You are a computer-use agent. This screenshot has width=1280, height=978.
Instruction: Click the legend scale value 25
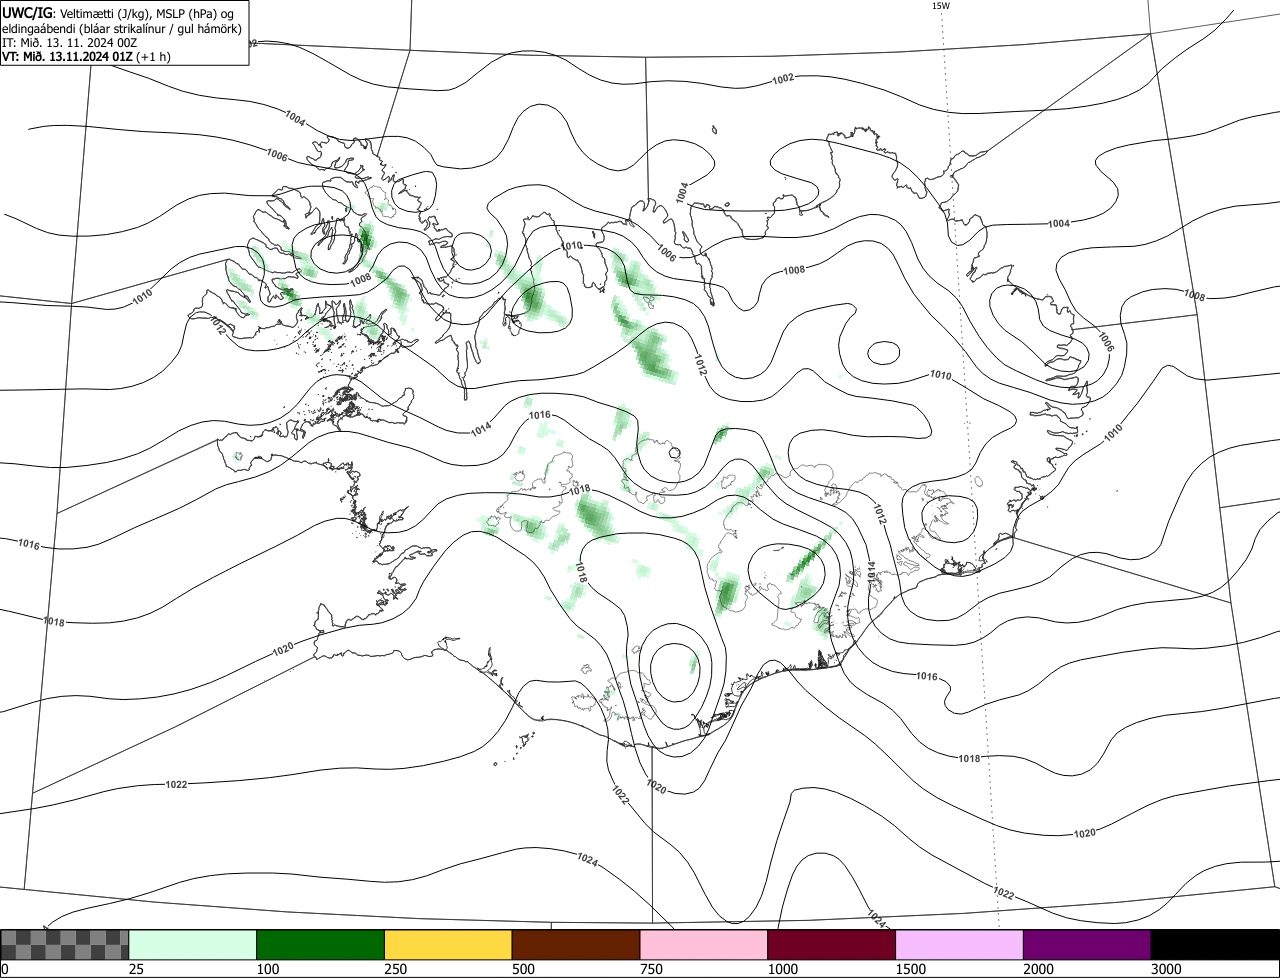coord(136,969)
